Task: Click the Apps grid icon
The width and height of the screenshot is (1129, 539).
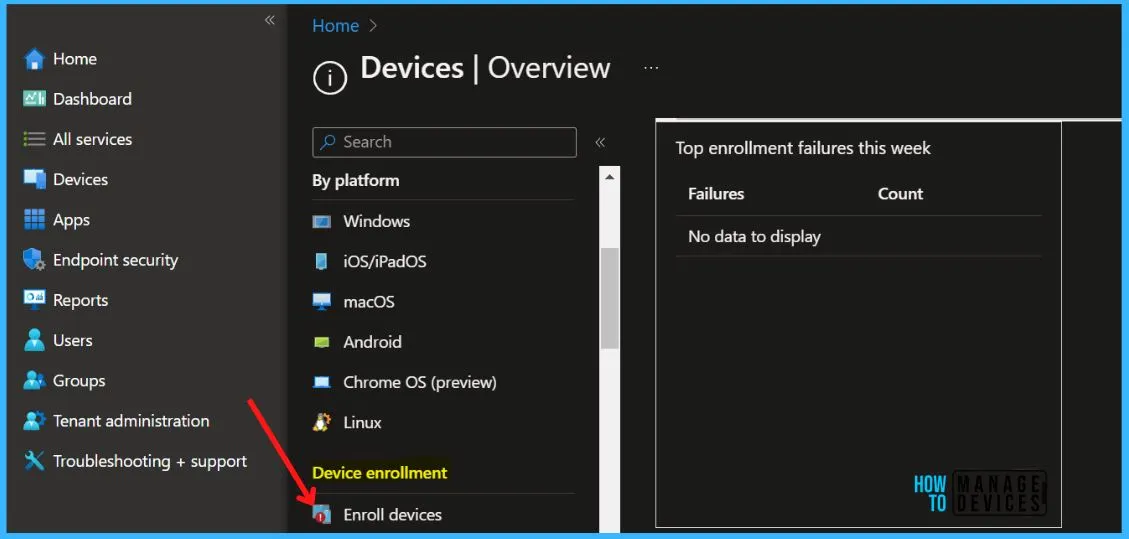Action: [x=34, y=219]
